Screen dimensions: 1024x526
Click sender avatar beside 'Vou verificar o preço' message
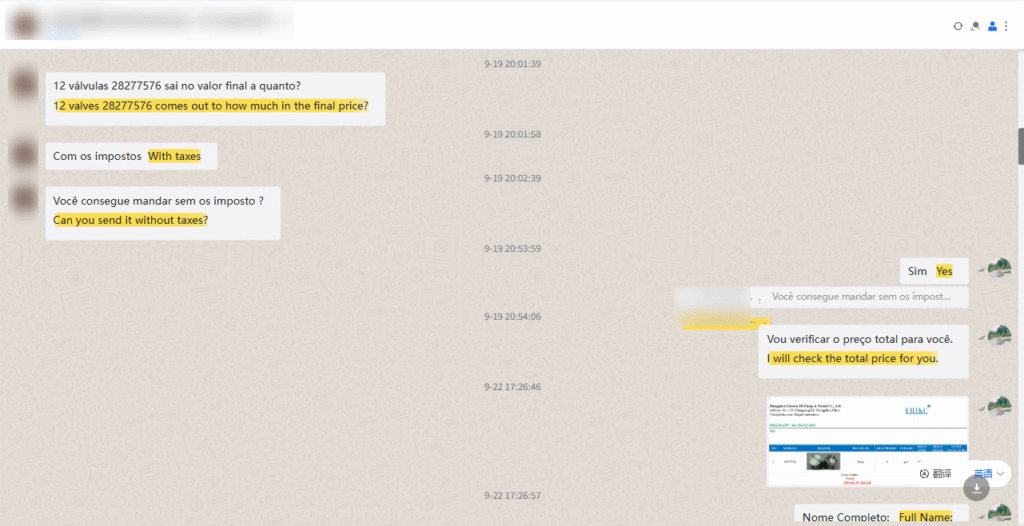pos(998,336)
